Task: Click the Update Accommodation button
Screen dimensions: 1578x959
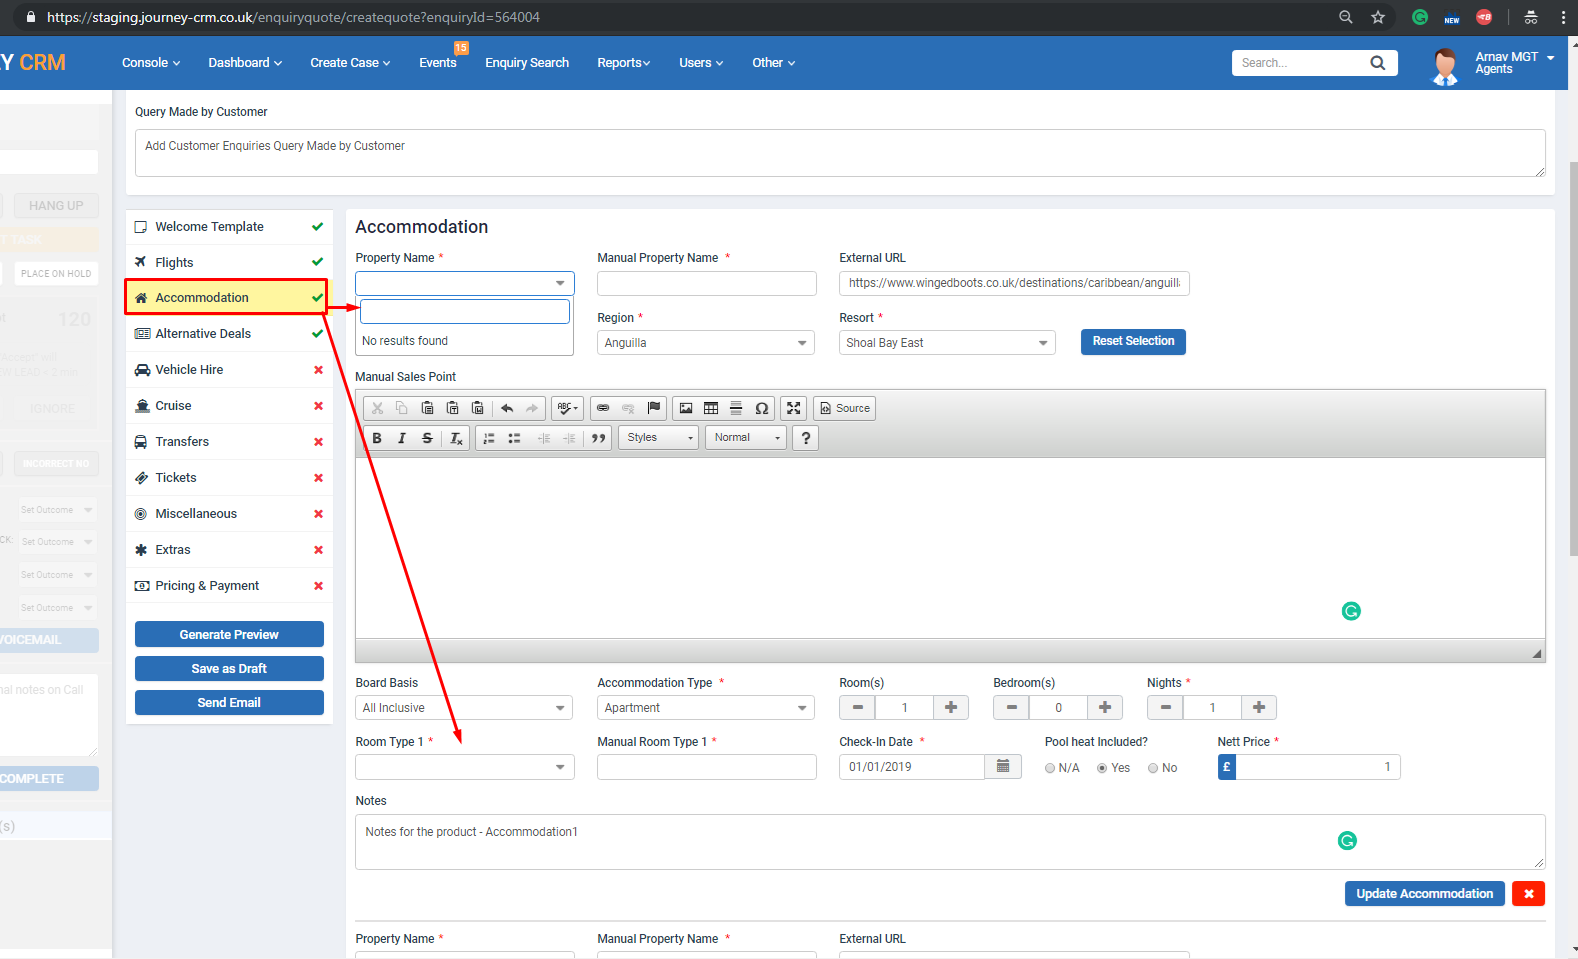Action: click(x=1424, y=894)
